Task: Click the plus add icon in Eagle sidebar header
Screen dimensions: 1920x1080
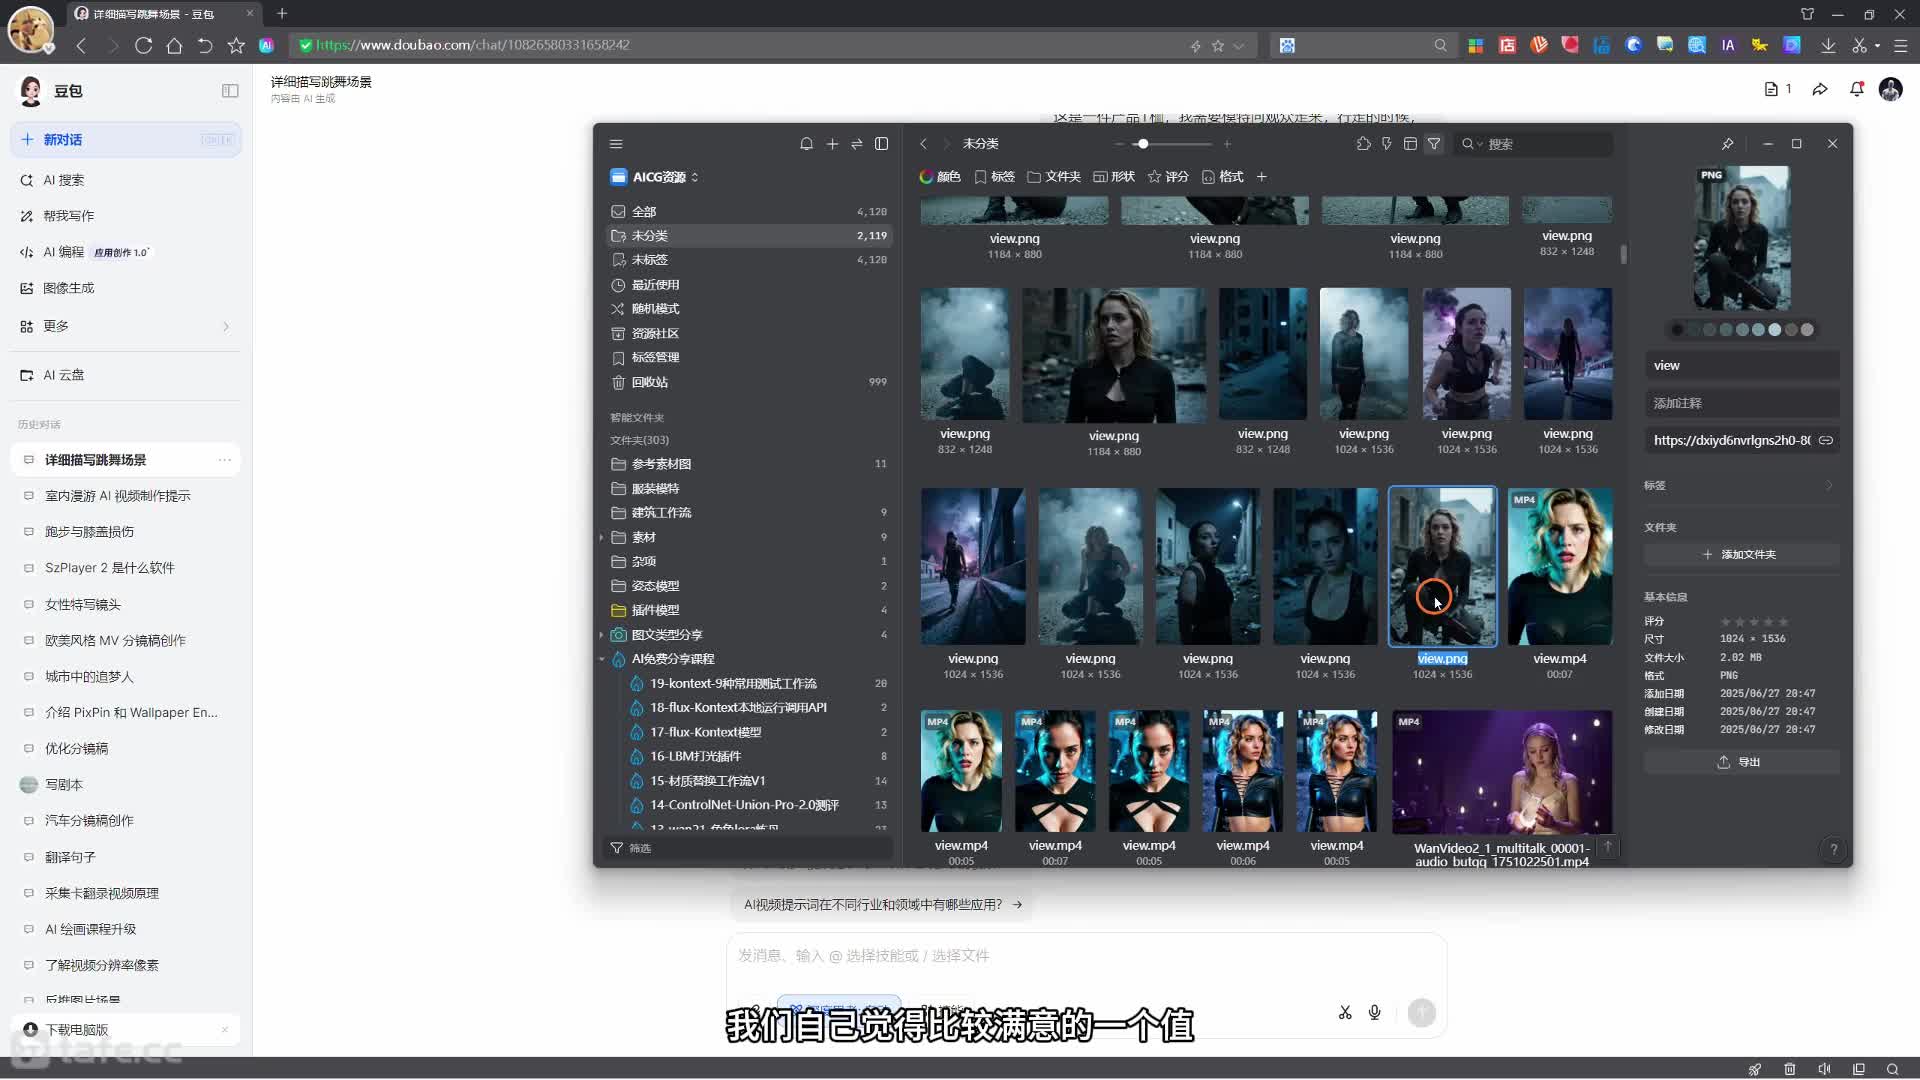Action: (x=832, y=144)
